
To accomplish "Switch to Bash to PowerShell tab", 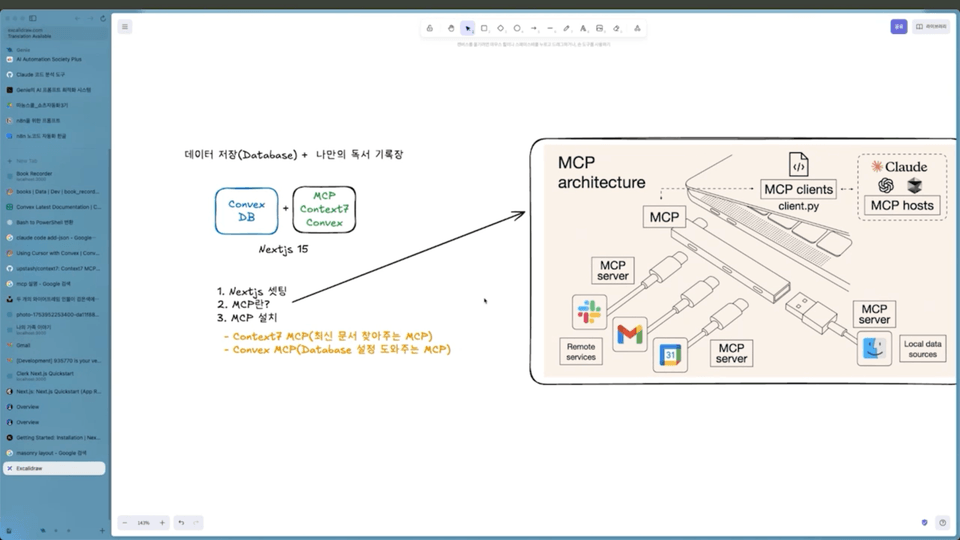I will pos(54,222).
